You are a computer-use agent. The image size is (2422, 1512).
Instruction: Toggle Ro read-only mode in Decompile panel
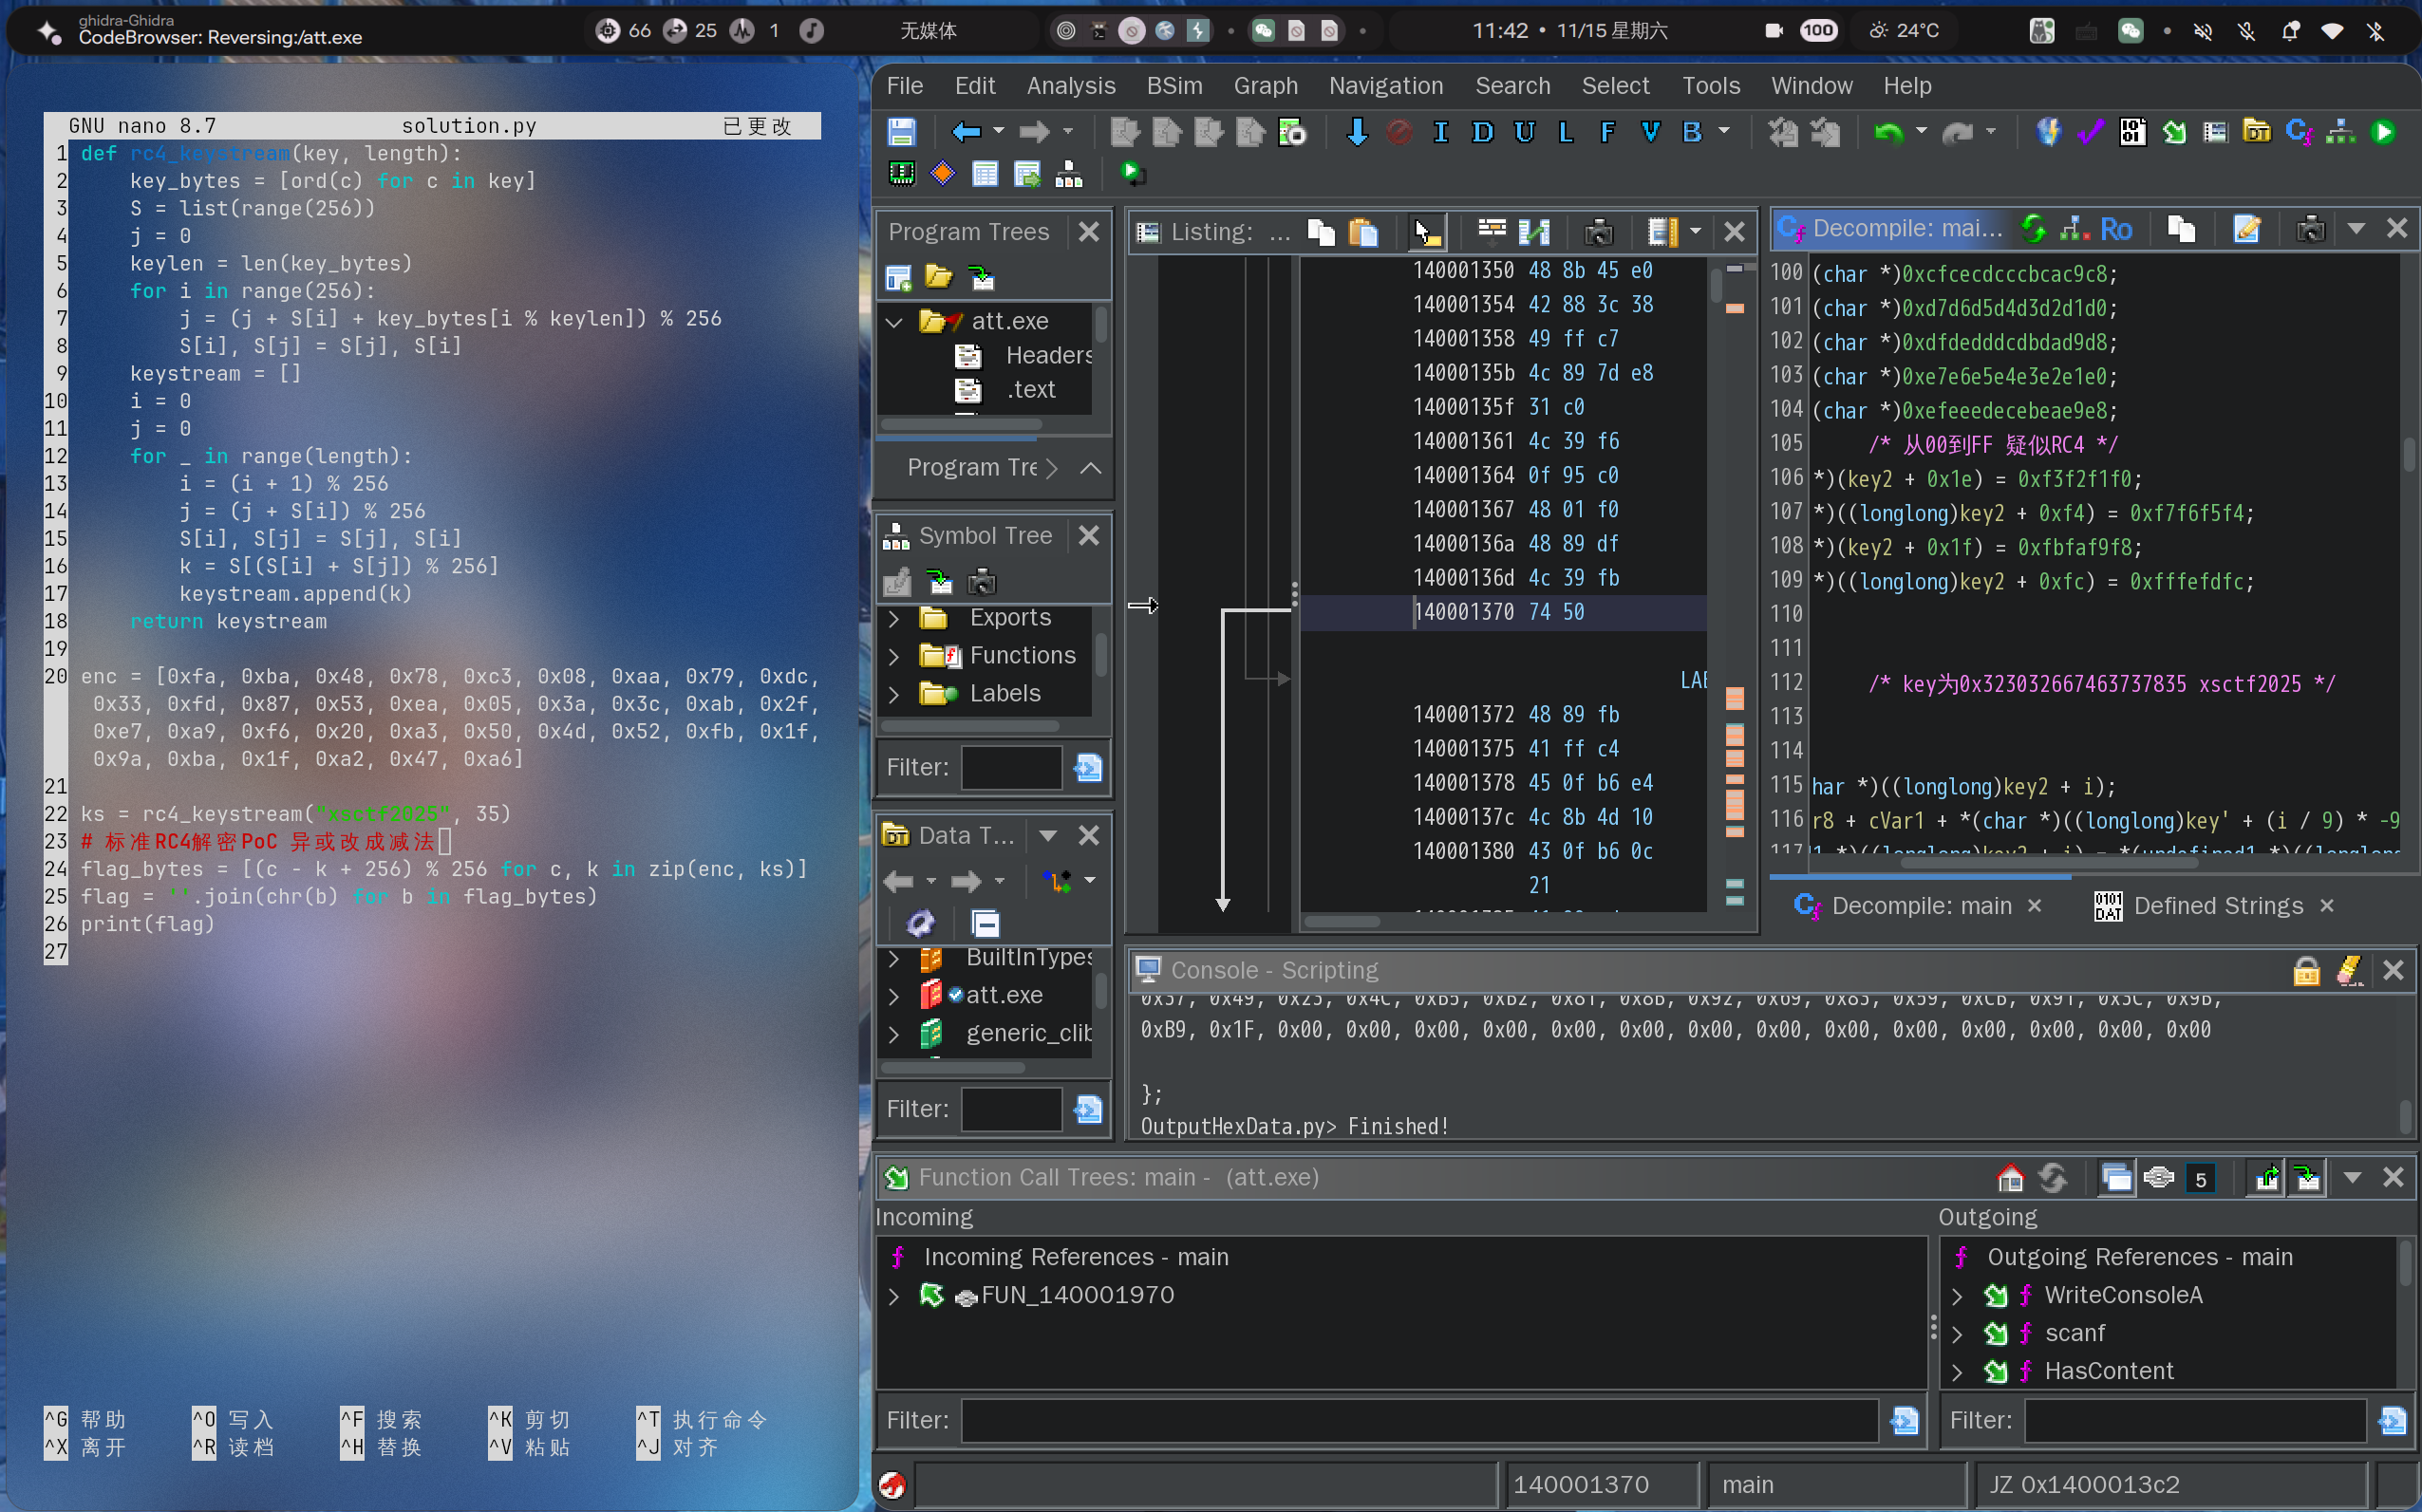click(2116, 229)
